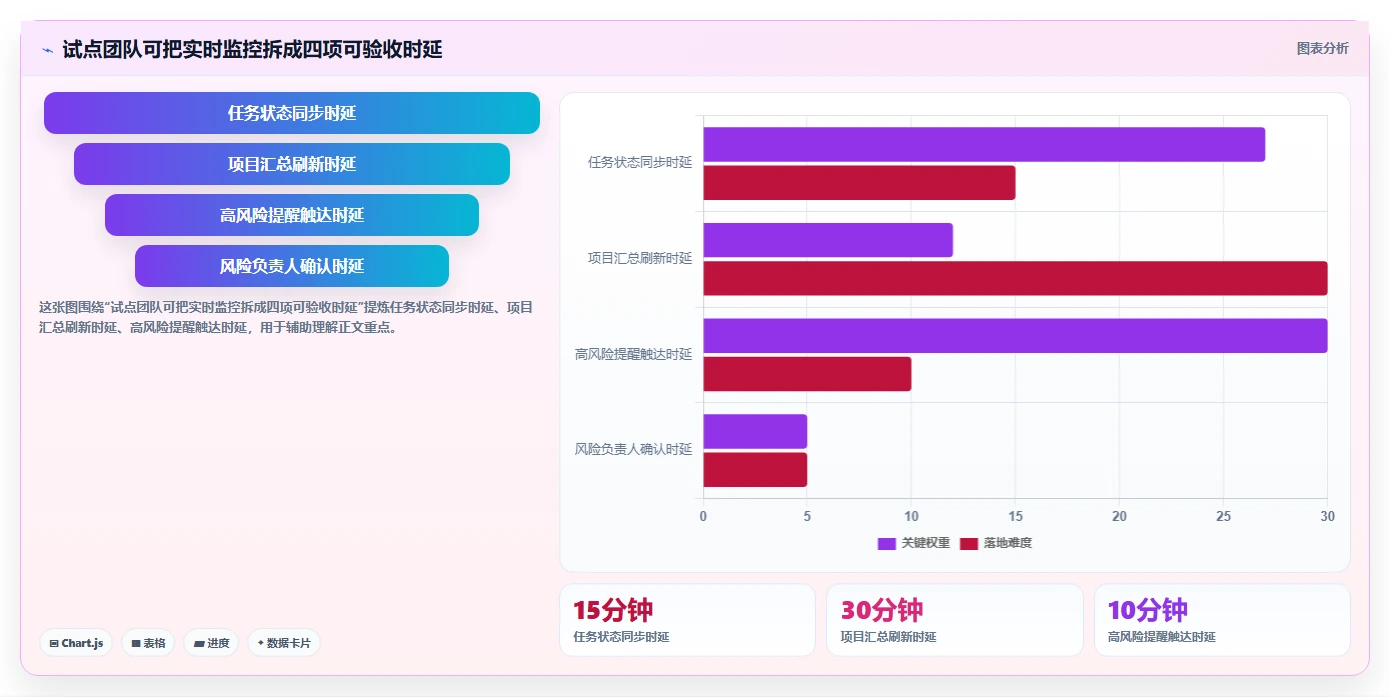Image resolution: width=1390 pixels, height=697 pixels.
Task: Select the 任务状态同步时延 funnel bar
Action: coord(292,113)
